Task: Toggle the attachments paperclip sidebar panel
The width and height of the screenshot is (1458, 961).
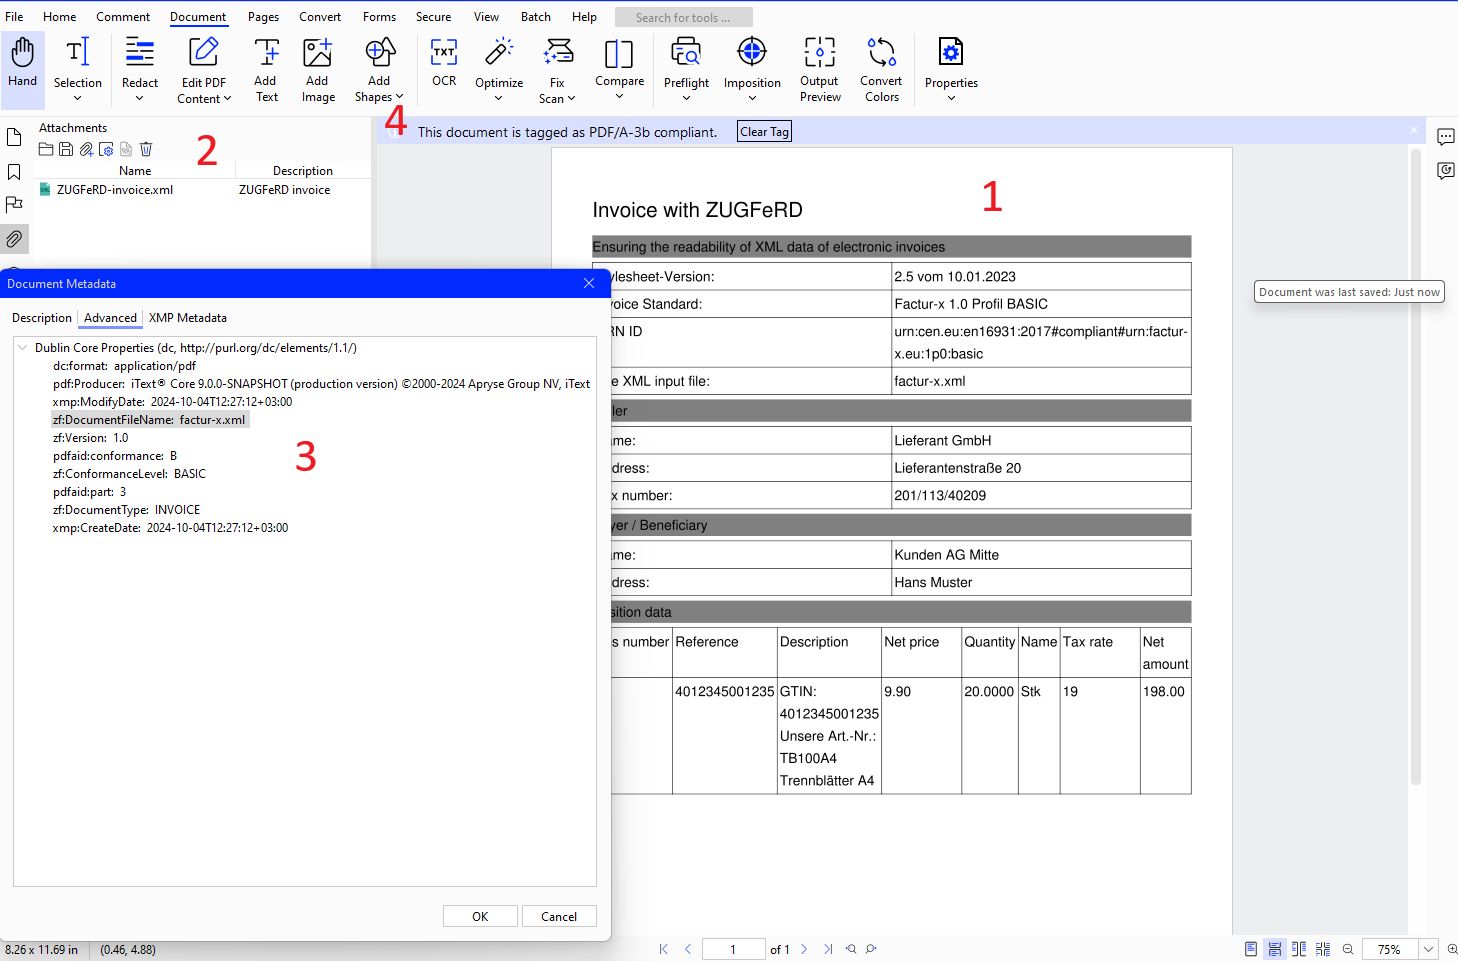Action: 14,239
